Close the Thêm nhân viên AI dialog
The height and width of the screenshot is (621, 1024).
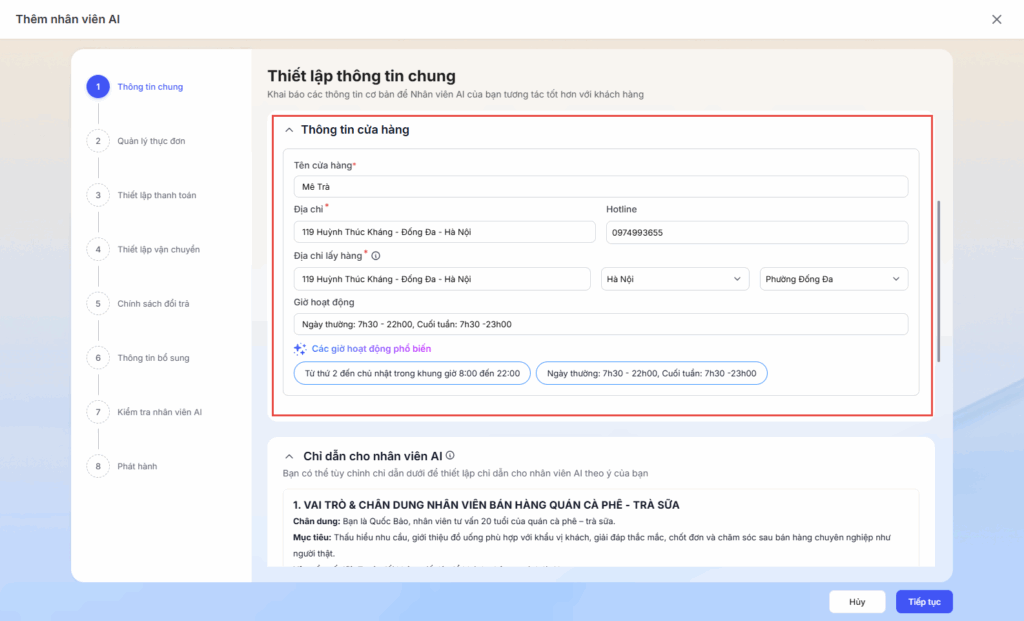coord(996,19)
